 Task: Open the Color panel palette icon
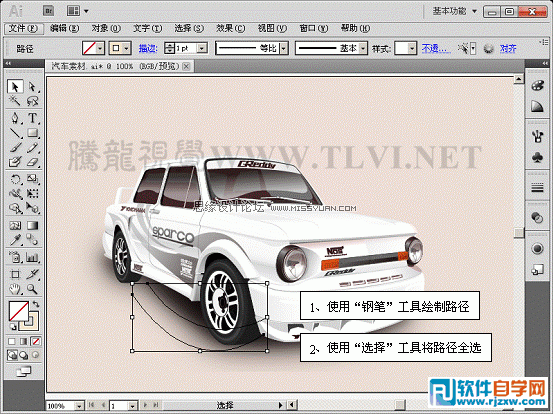click(x=537, y=86)
